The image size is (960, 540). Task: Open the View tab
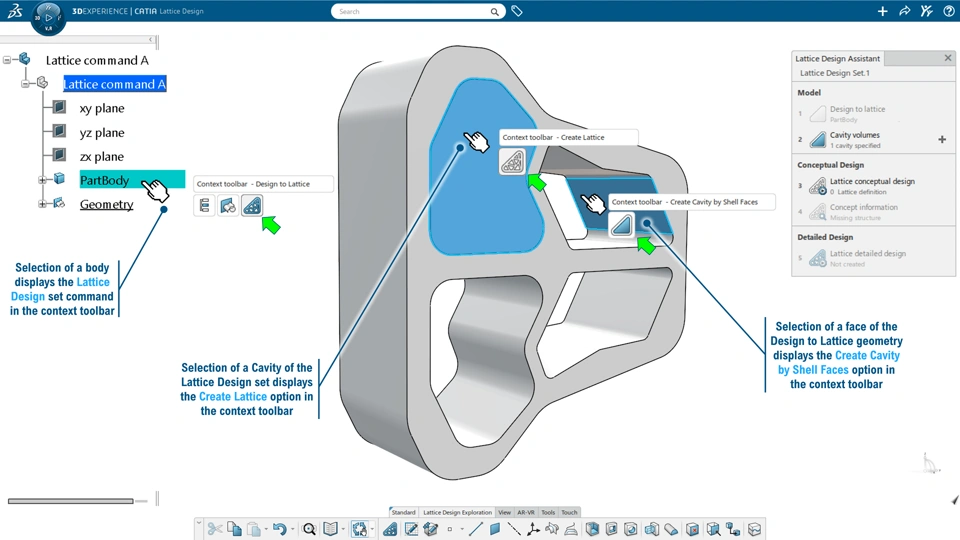click(504, 512)
